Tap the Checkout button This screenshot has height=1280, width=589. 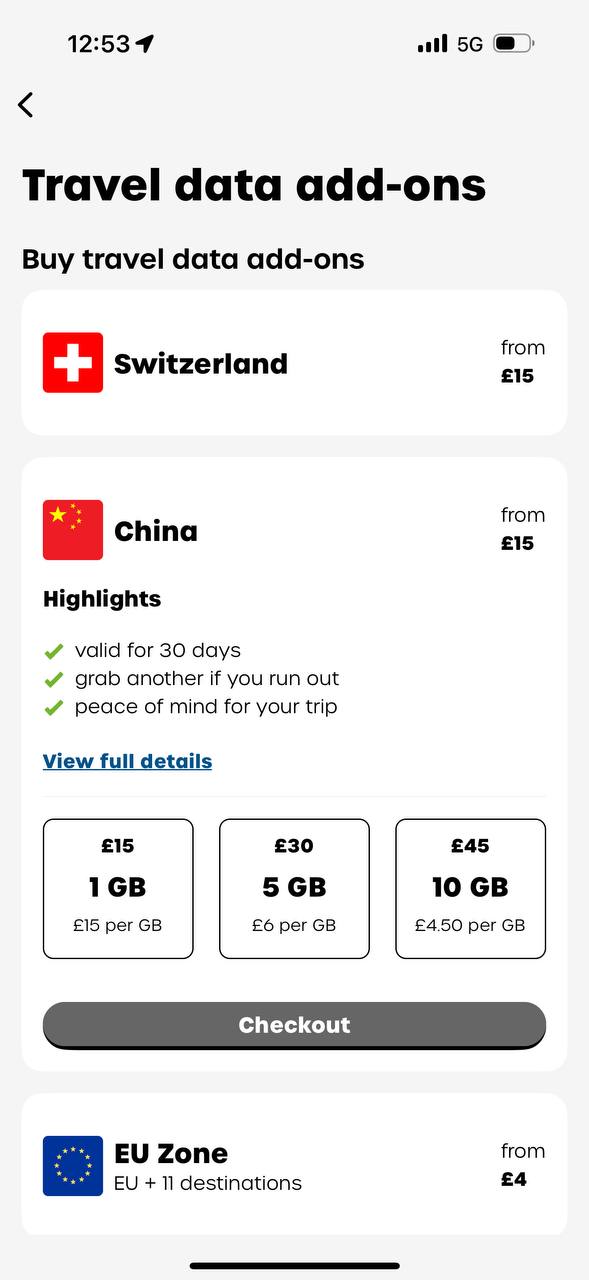tap(294, 1025)
